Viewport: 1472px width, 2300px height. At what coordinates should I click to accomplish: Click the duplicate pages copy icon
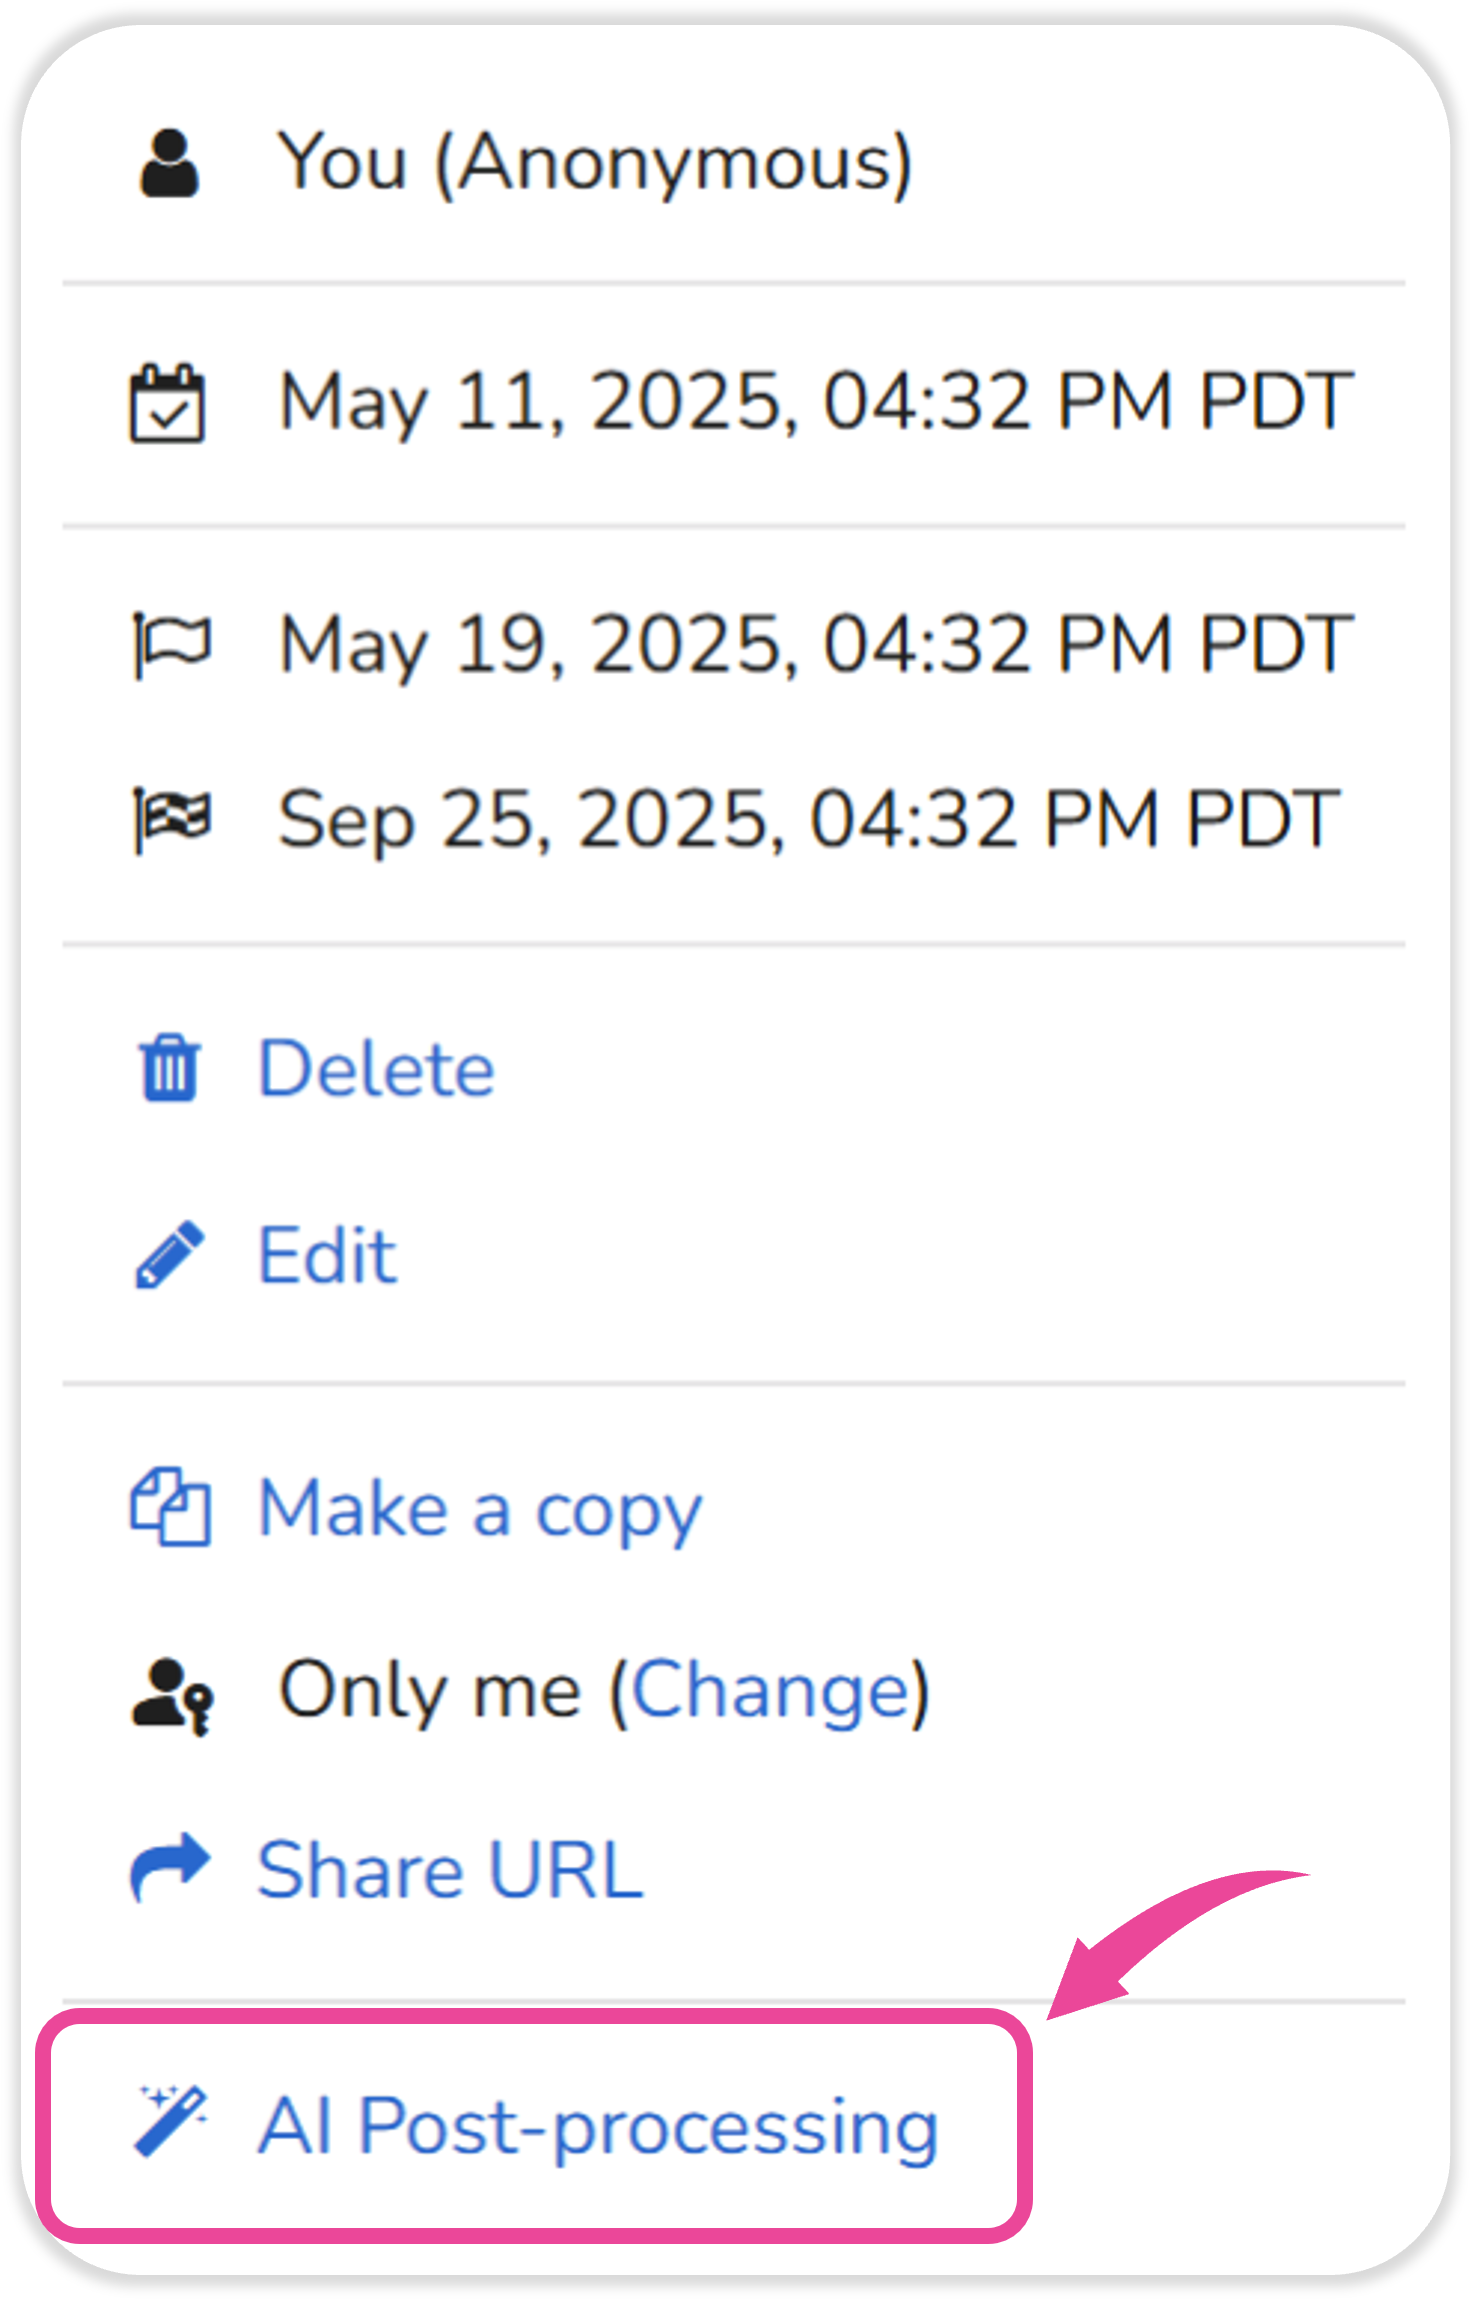170,1508
